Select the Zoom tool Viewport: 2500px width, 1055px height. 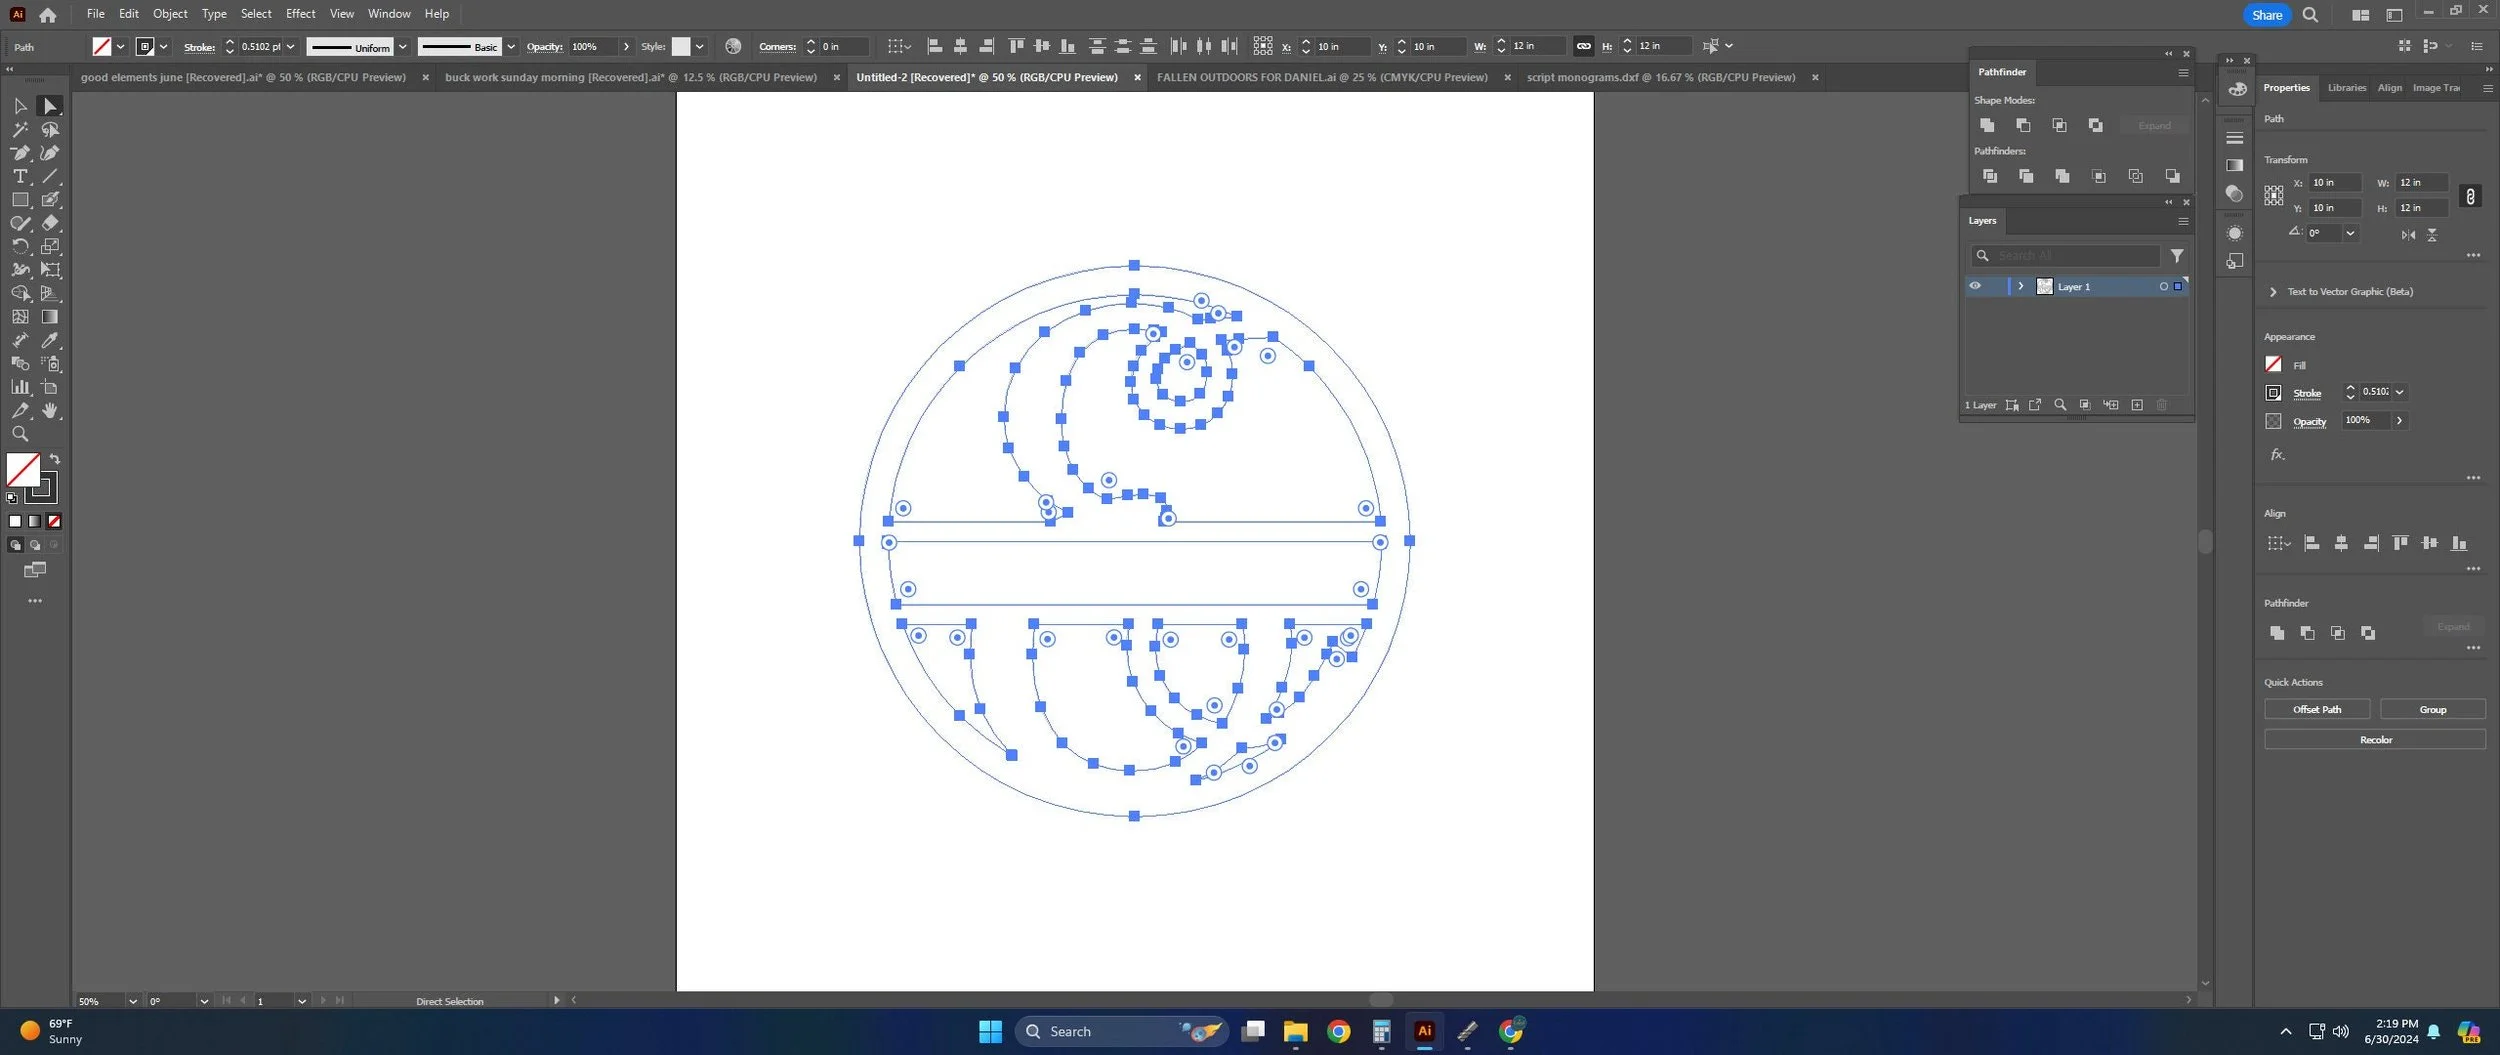click(20, 434)
